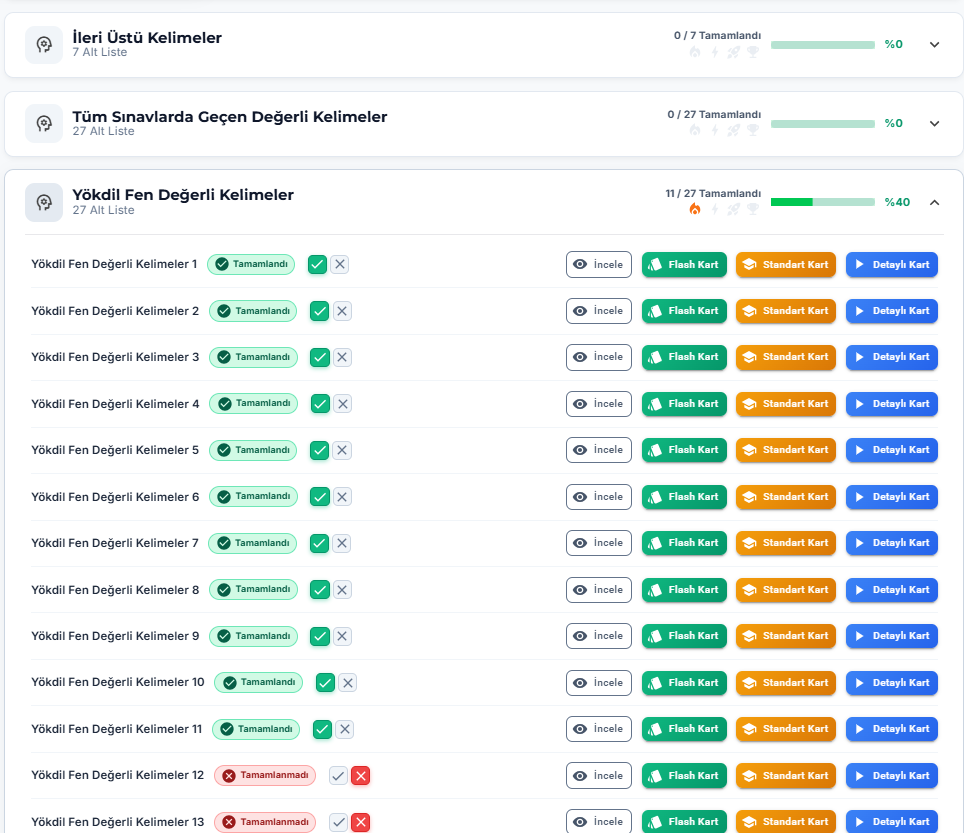The image size is (964, 833).
Task: Start Flash Kart for Kelimeler 4
Action: tap(684, 404)
